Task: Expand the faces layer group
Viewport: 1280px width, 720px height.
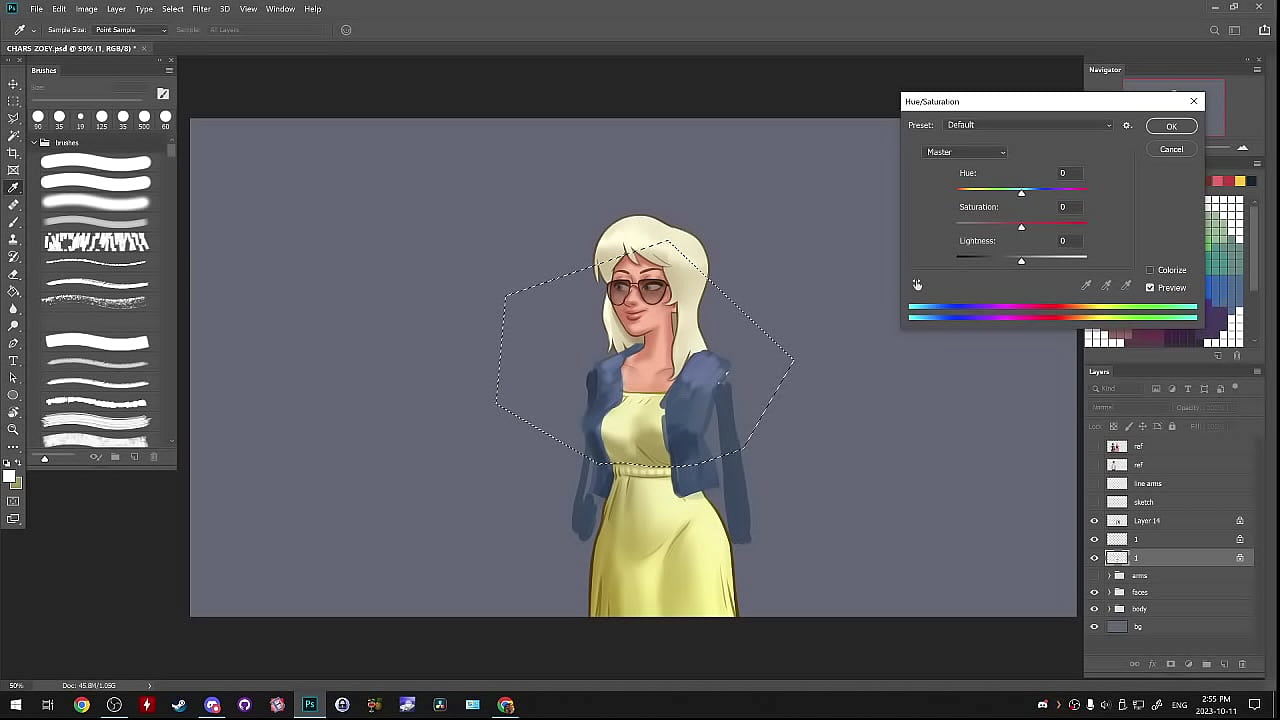Action: pyautogui.click(x=1109, y=592)
